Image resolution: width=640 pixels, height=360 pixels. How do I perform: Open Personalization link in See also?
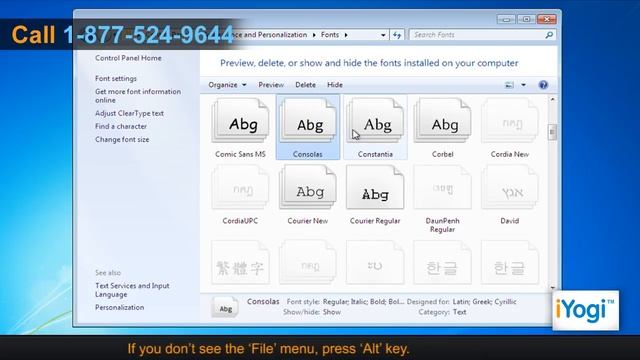click(120, 307)
